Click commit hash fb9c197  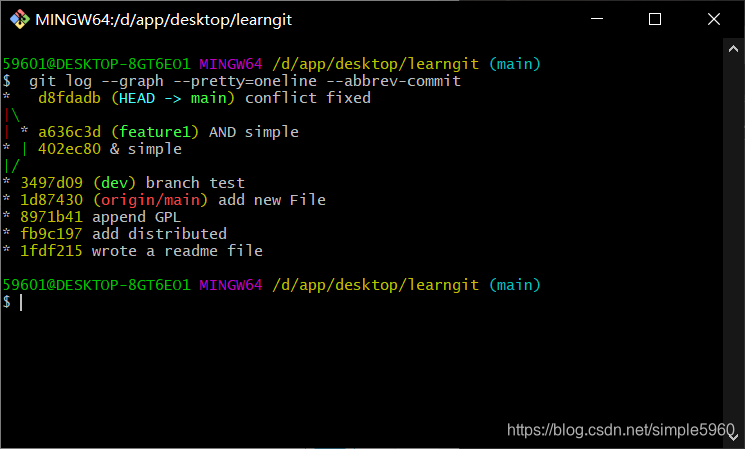[x=51, y=234]
